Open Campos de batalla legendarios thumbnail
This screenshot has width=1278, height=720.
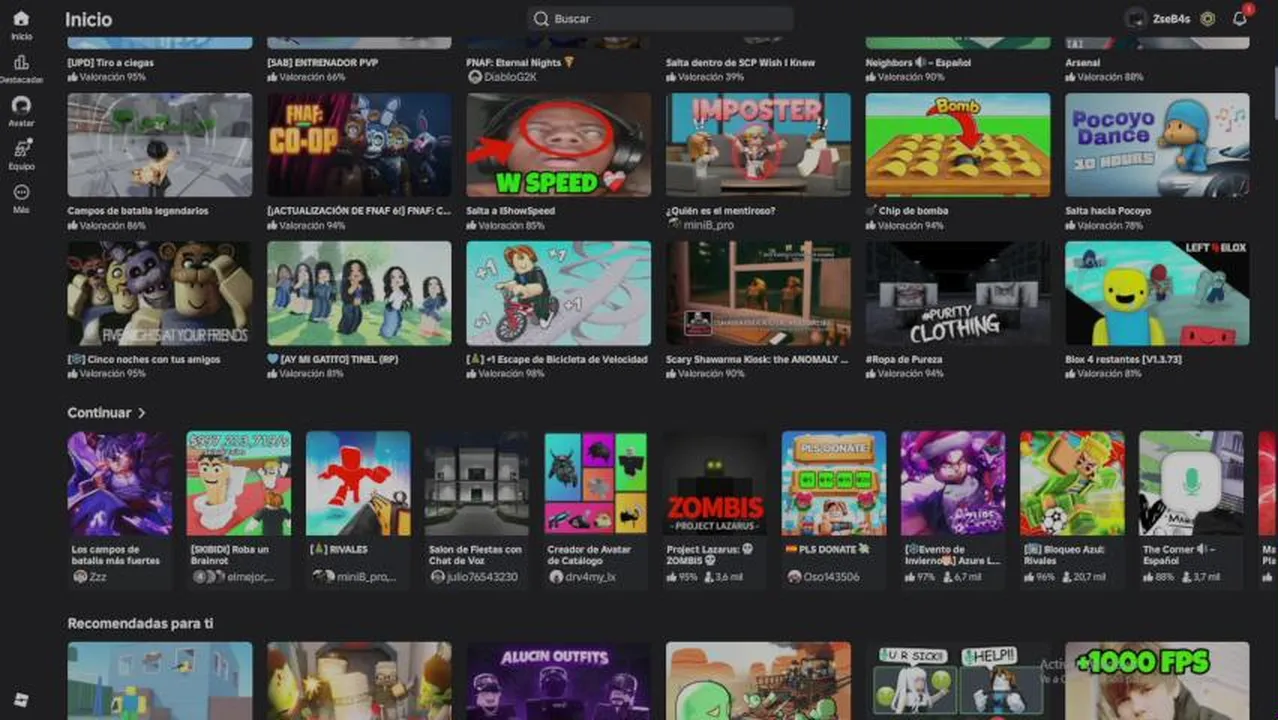tap(160, 145)
